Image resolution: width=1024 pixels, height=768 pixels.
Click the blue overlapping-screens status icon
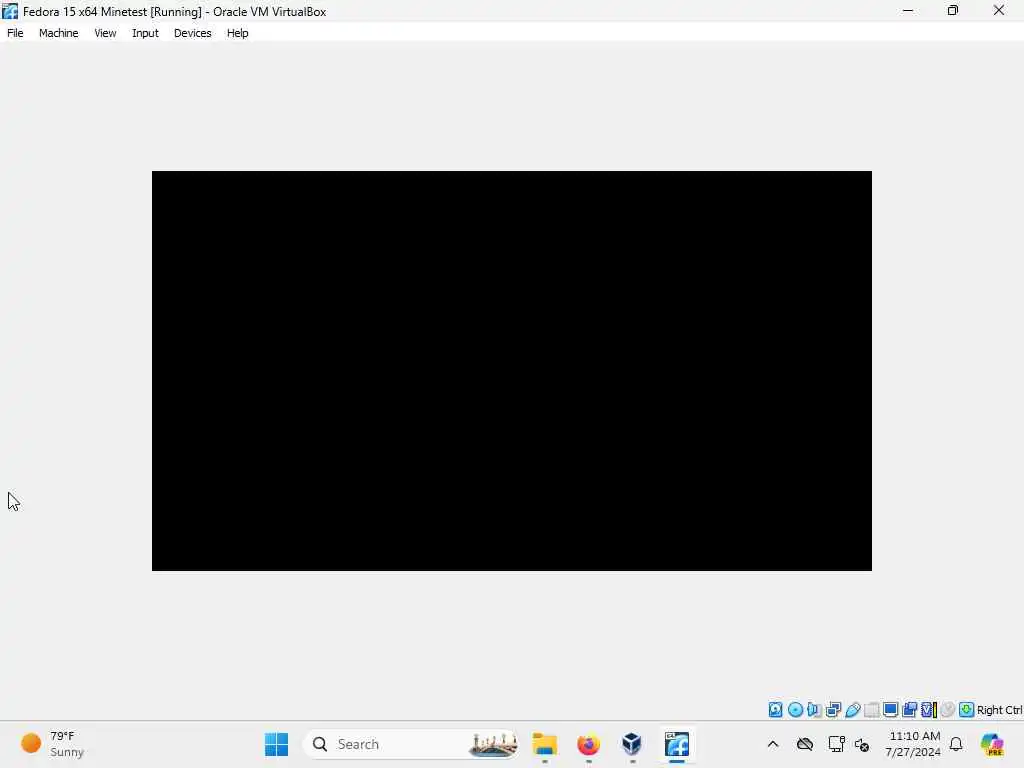pos(910,710)
